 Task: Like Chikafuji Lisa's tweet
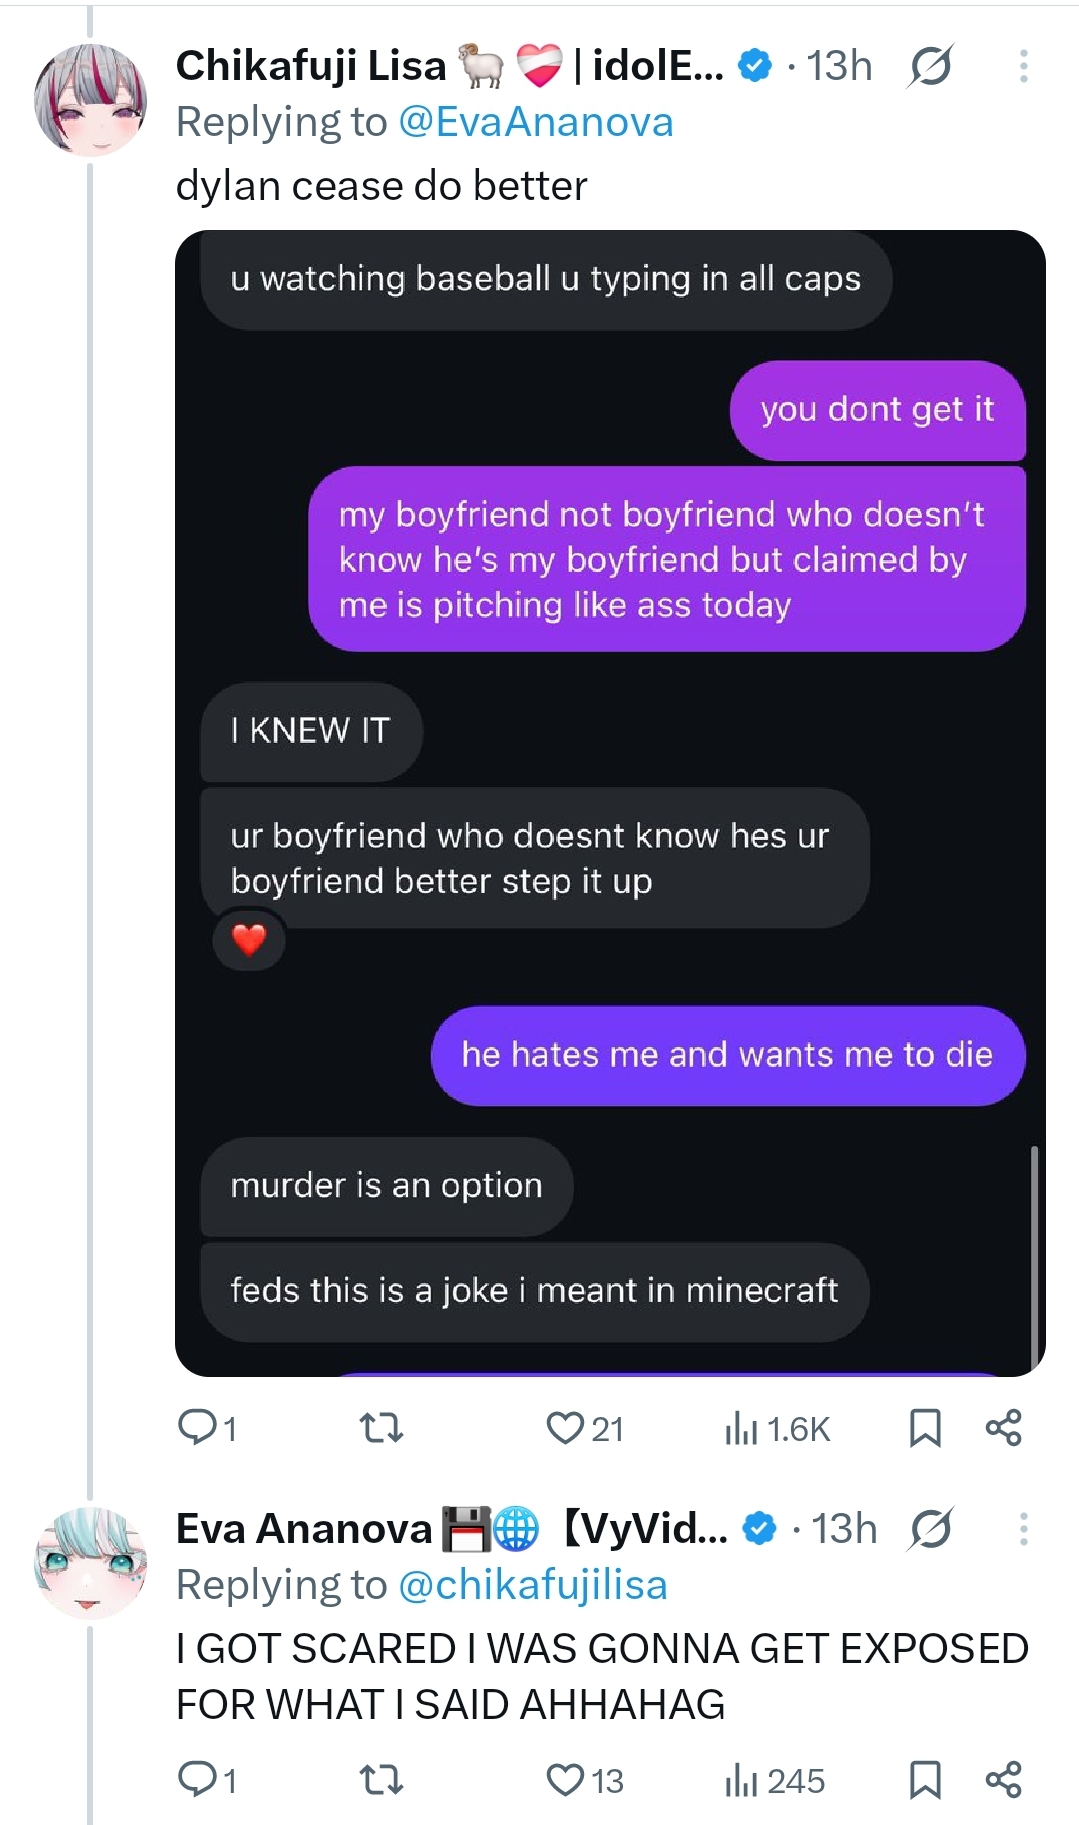[x=565, y=1427]
